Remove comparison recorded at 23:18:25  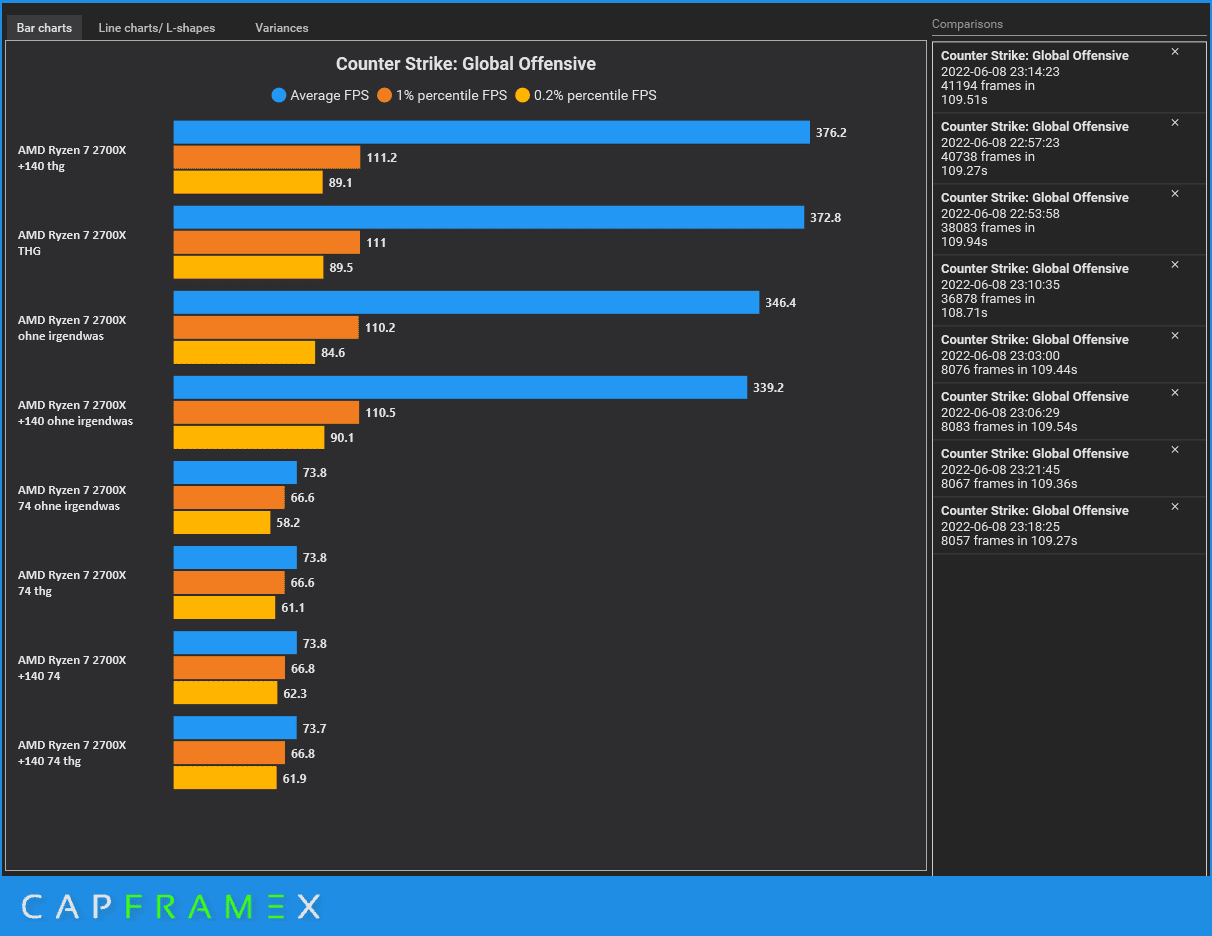[x=1175, y=506]
